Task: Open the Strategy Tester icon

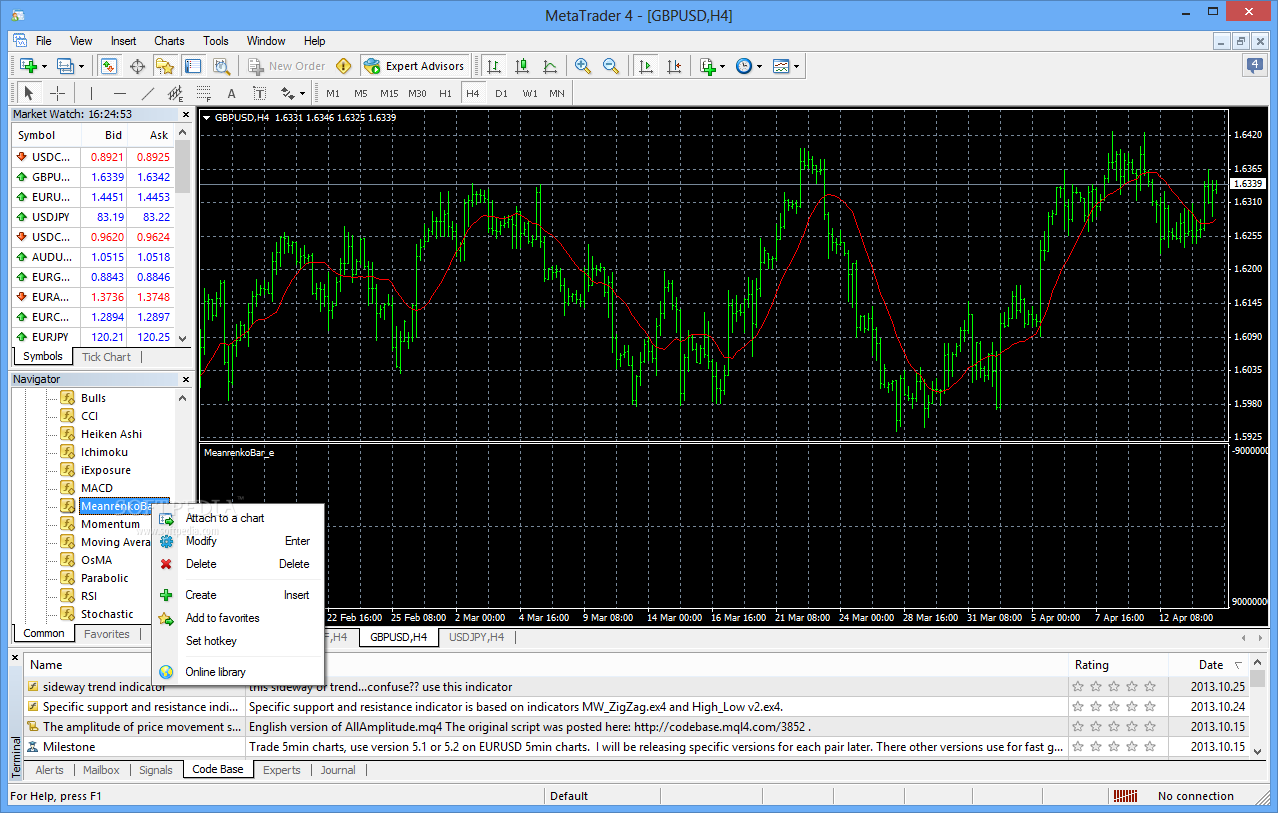Action: click(x=221, y=66)
